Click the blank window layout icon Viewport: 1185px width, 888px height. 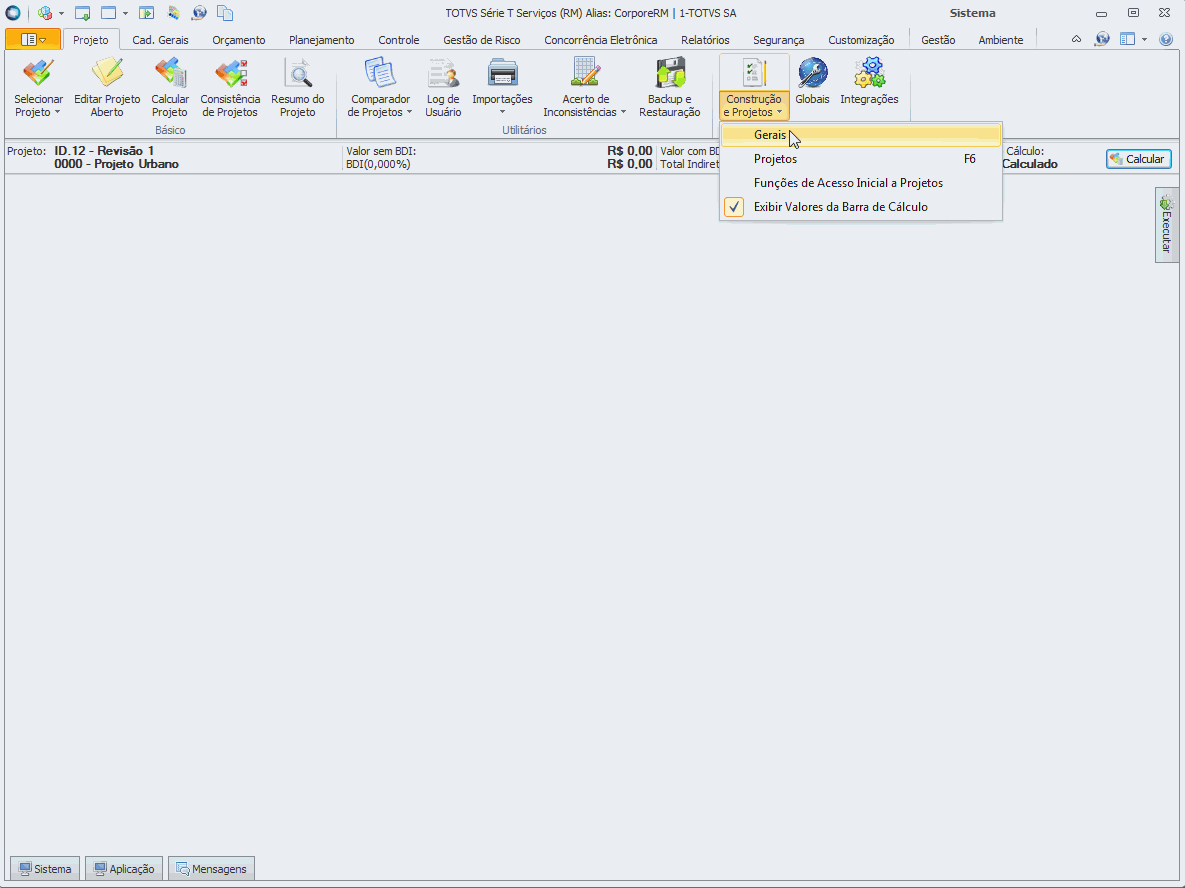coord(109,13)
